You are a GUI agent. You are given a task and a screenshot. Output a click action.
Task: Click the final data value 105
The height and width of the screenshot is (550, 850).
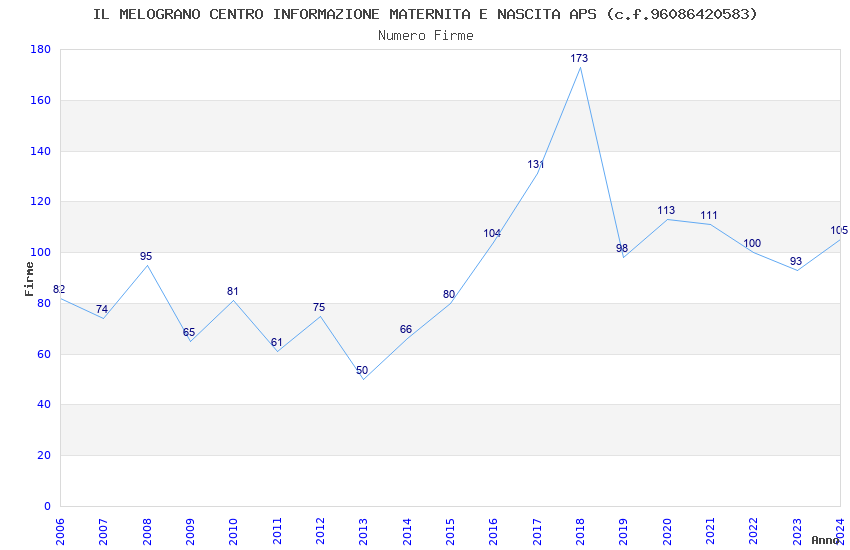coord(839,231)
